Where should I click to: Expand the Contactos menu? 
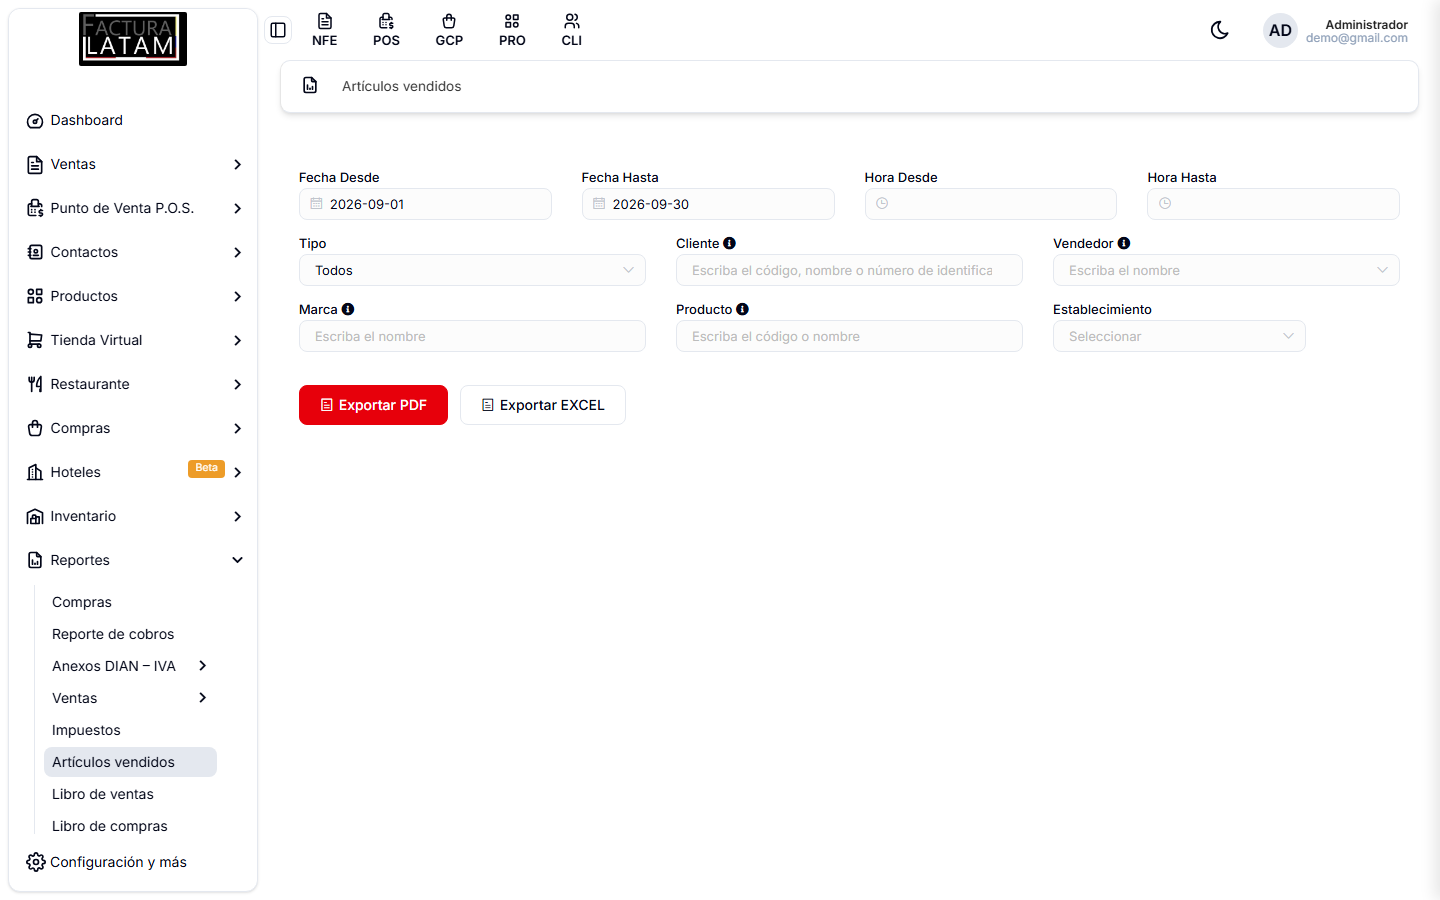coord(135,252)
